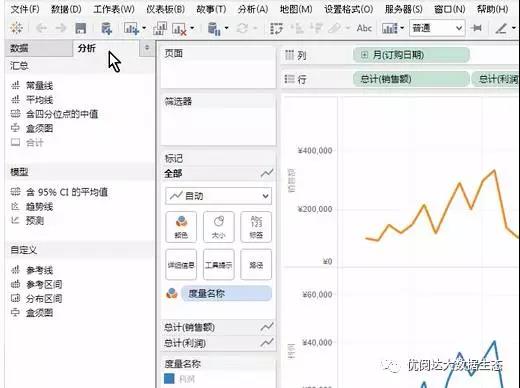This screenshot has width=520, height=388.
Task: Open the clear sheet dropdown arrow
Action: coord(192,28)
